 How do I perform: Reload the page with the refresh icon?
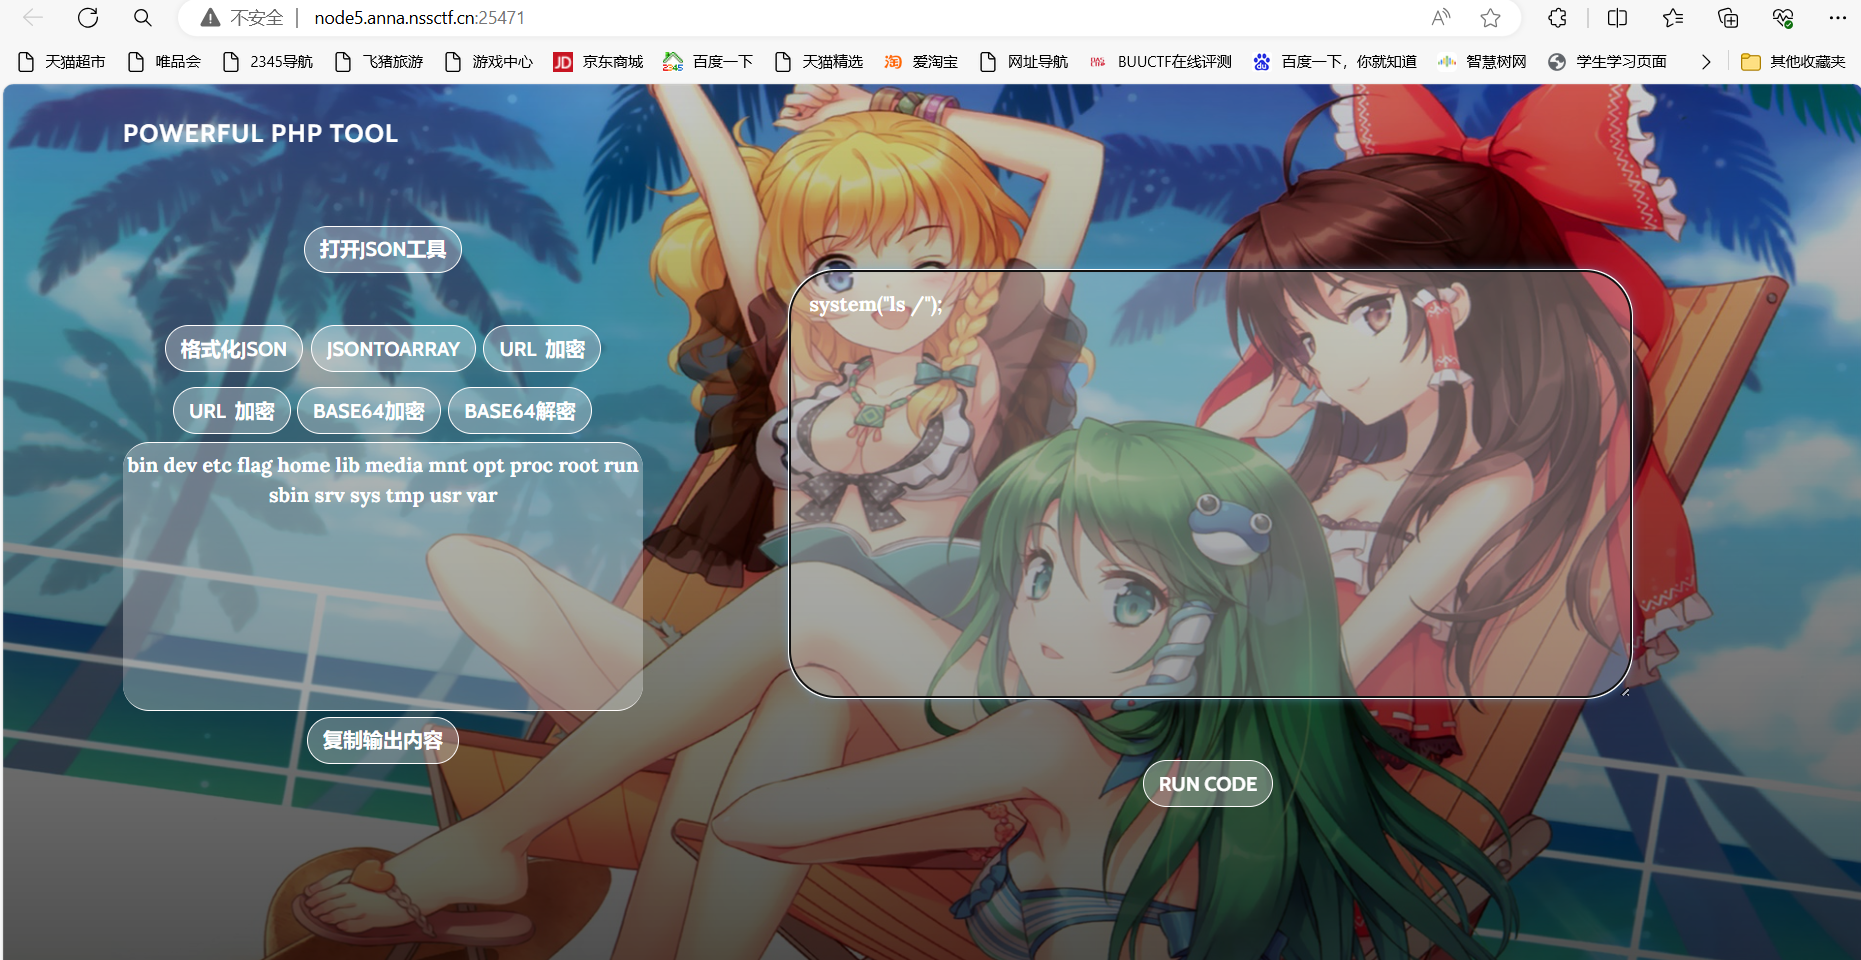tap(88, 18)
